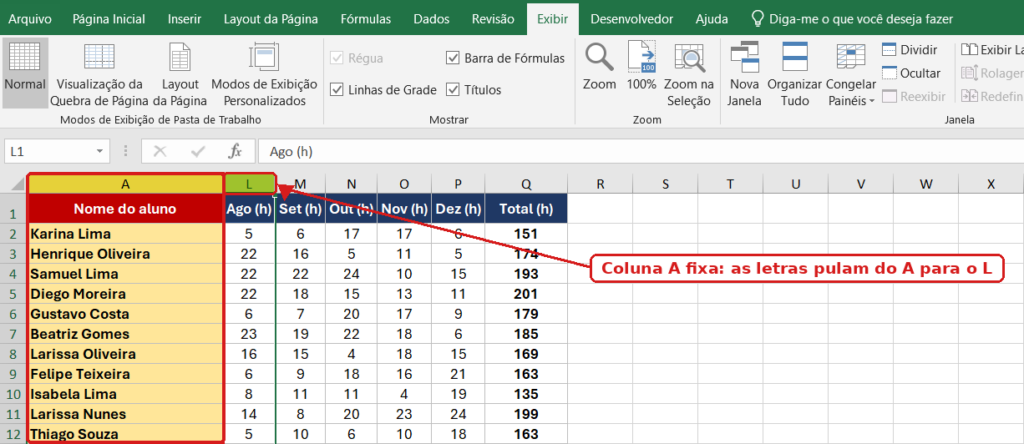
Task: Click the cell Gustavo Costa
Action: [x=125, y=314]
